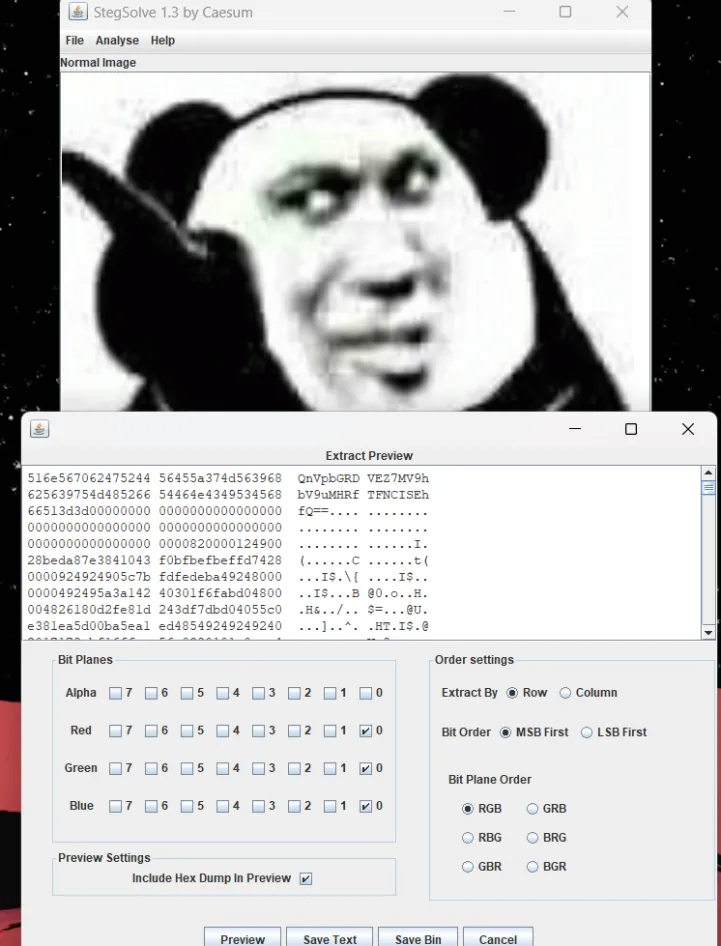Uncheck Green bit plane 0

point(365,769)
